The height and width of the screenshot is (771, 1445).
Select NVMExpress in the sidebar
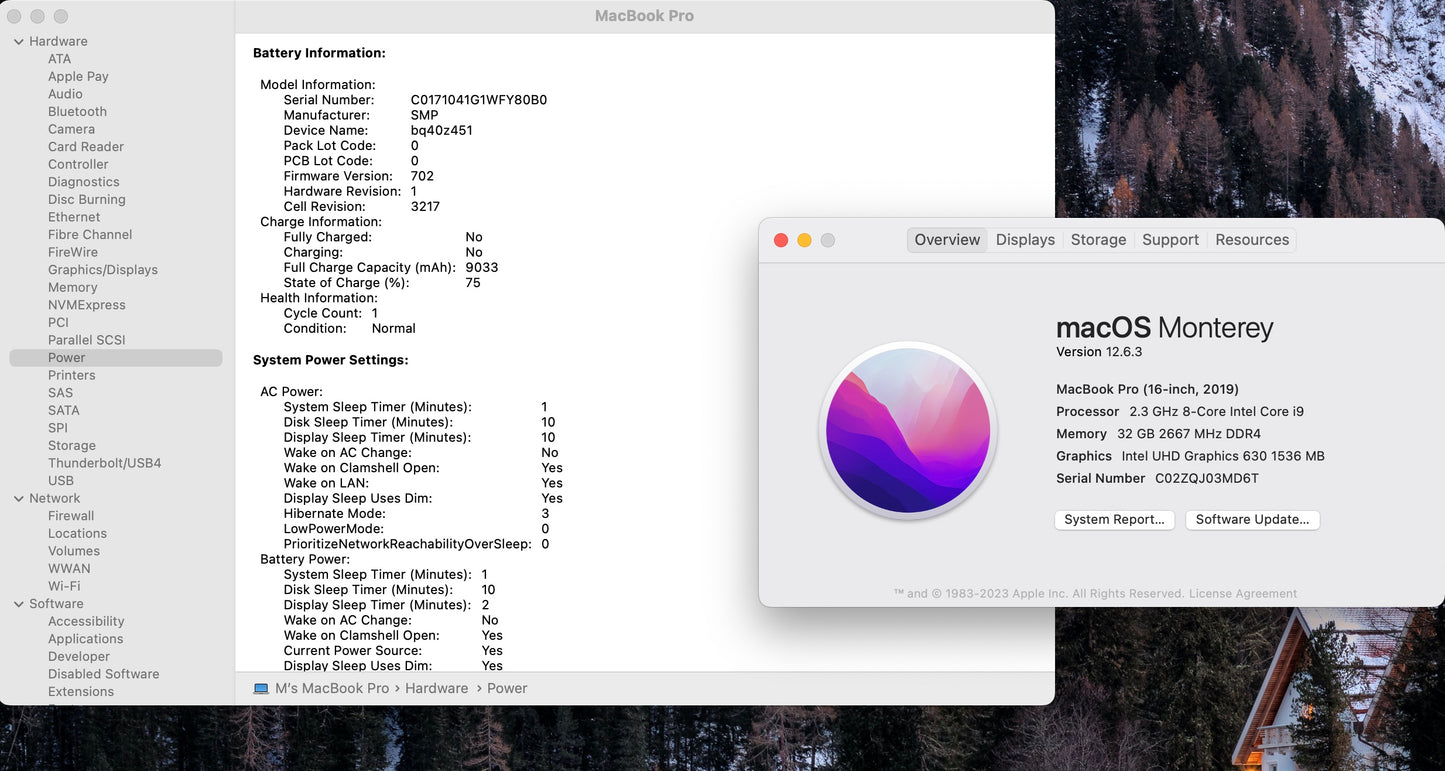[x=87, y=305]
